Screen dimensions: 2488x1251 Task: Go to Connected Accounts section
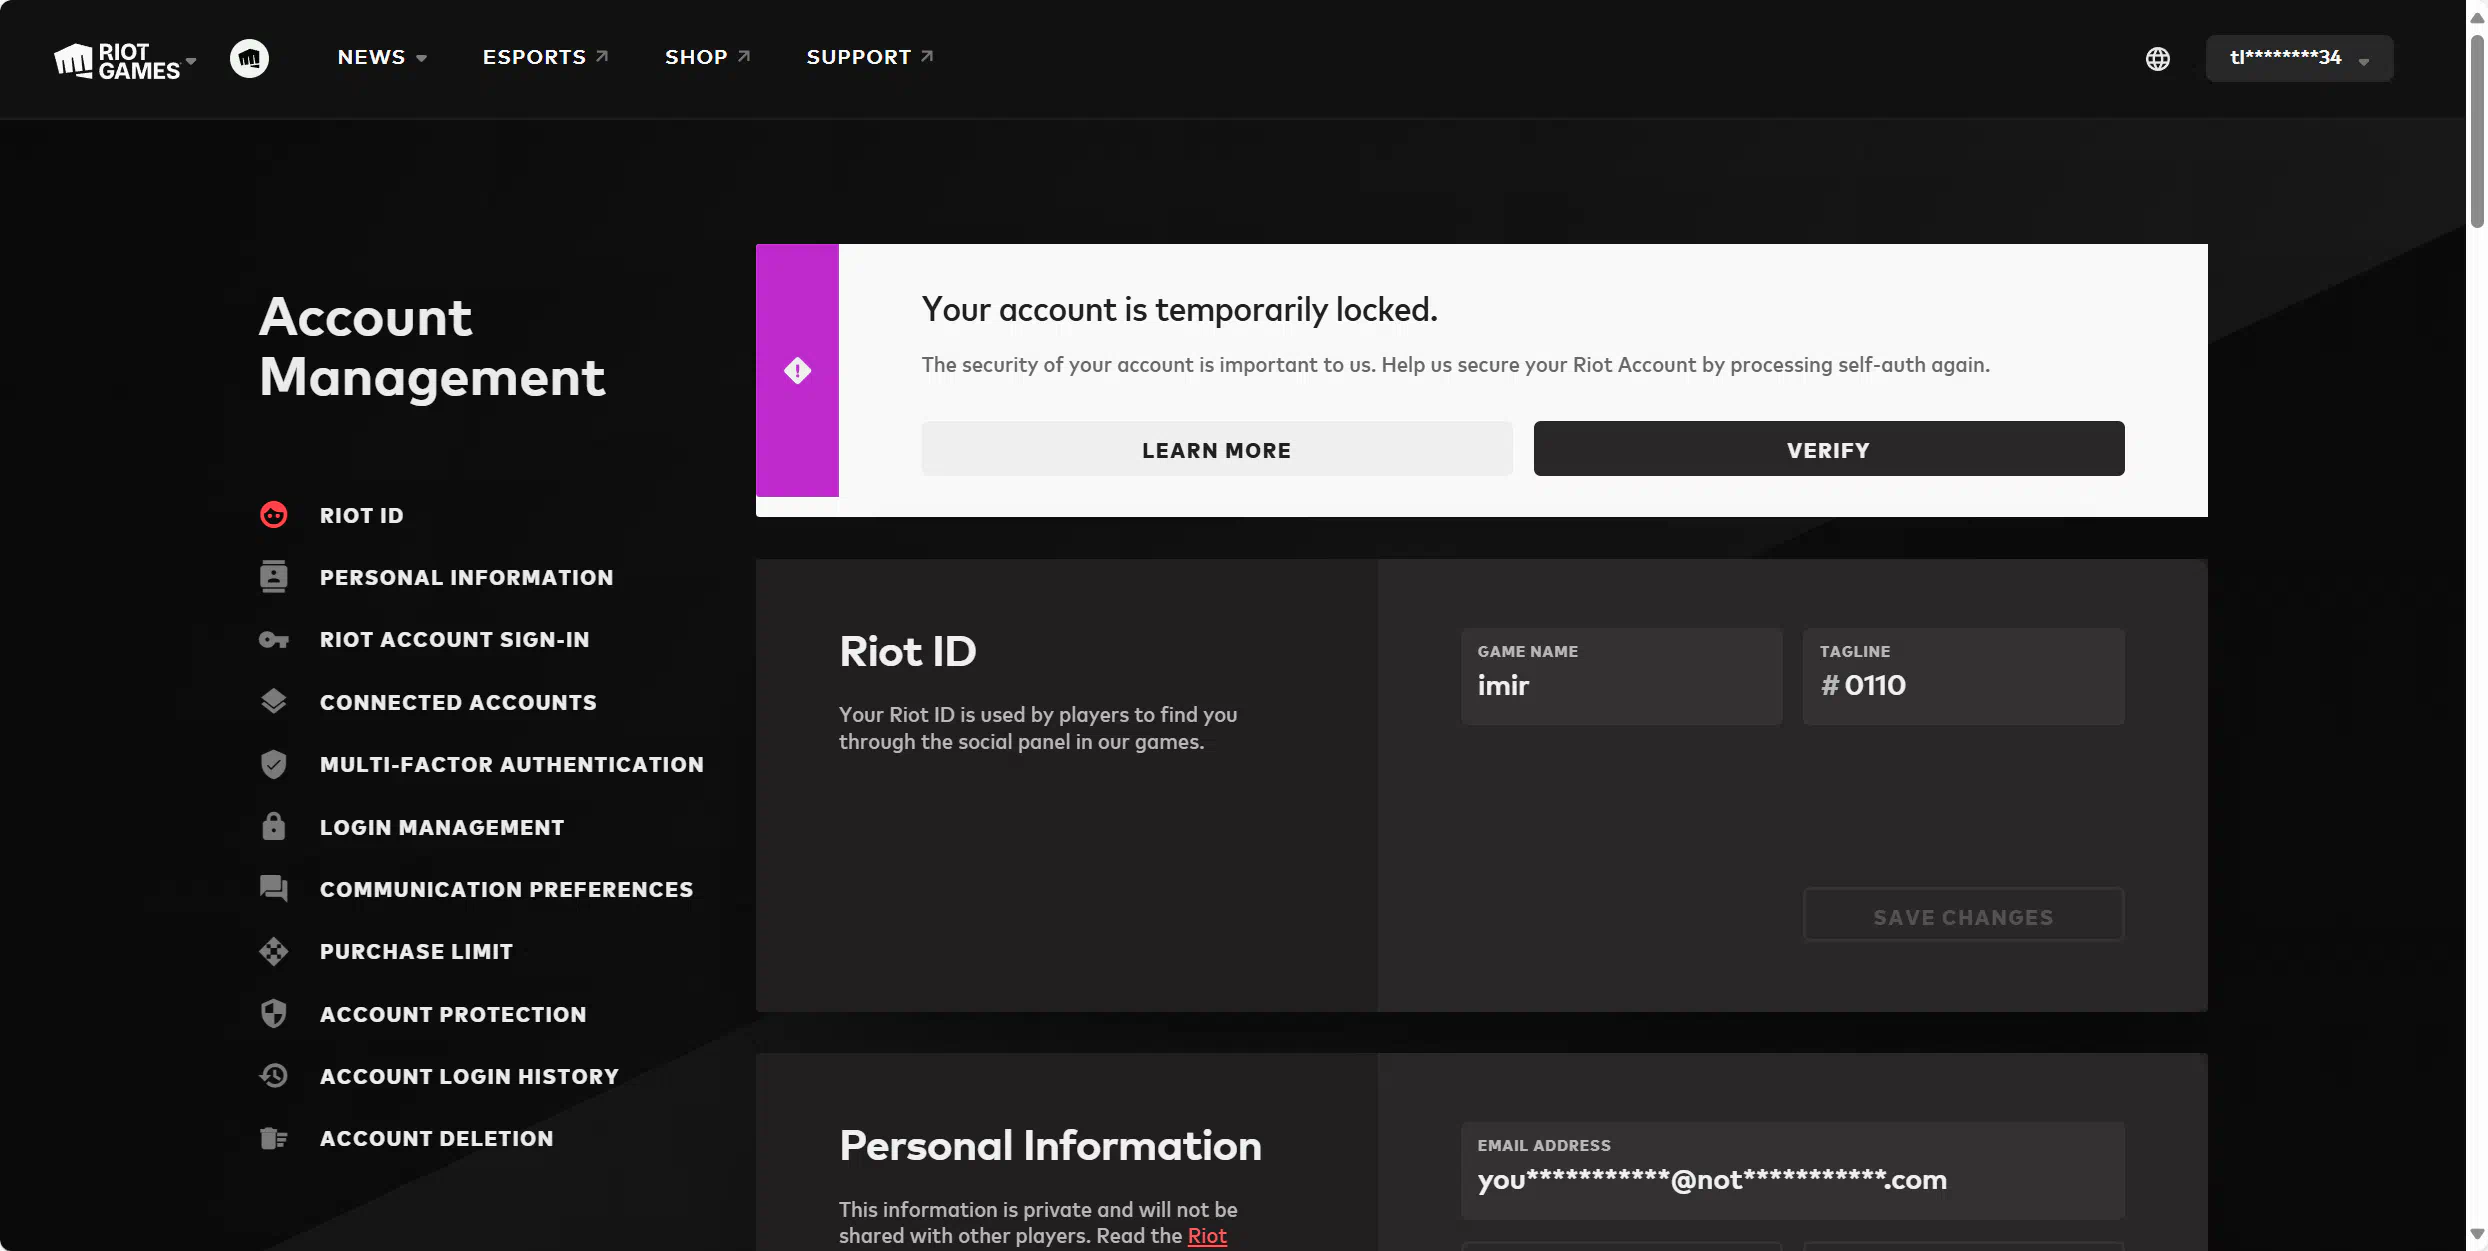click(x=458, y=702)
